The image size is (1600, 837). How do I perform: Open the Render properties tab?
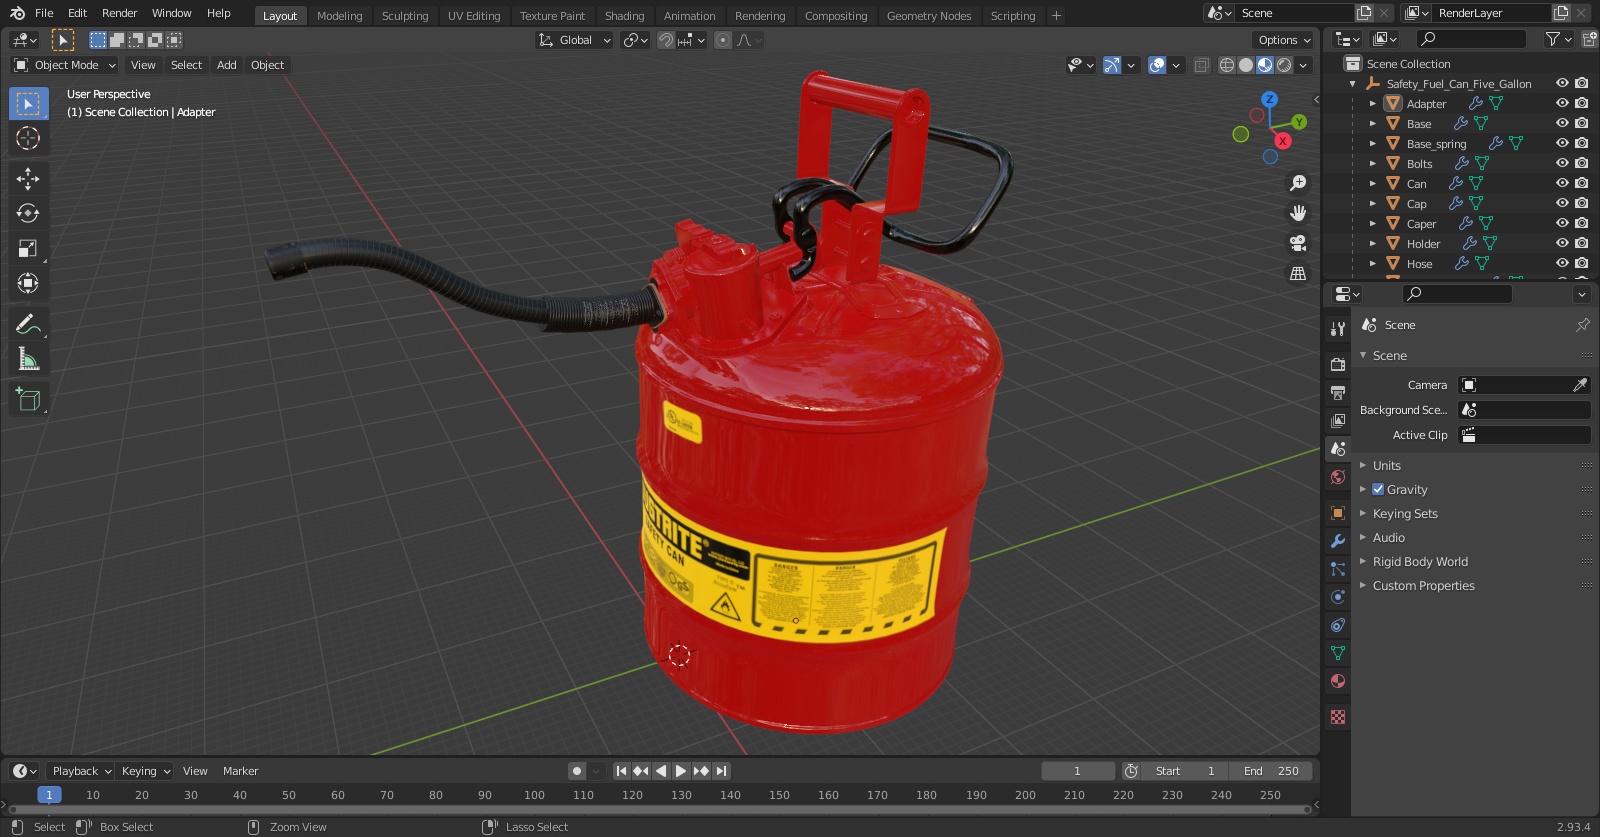pos(1338,365)
